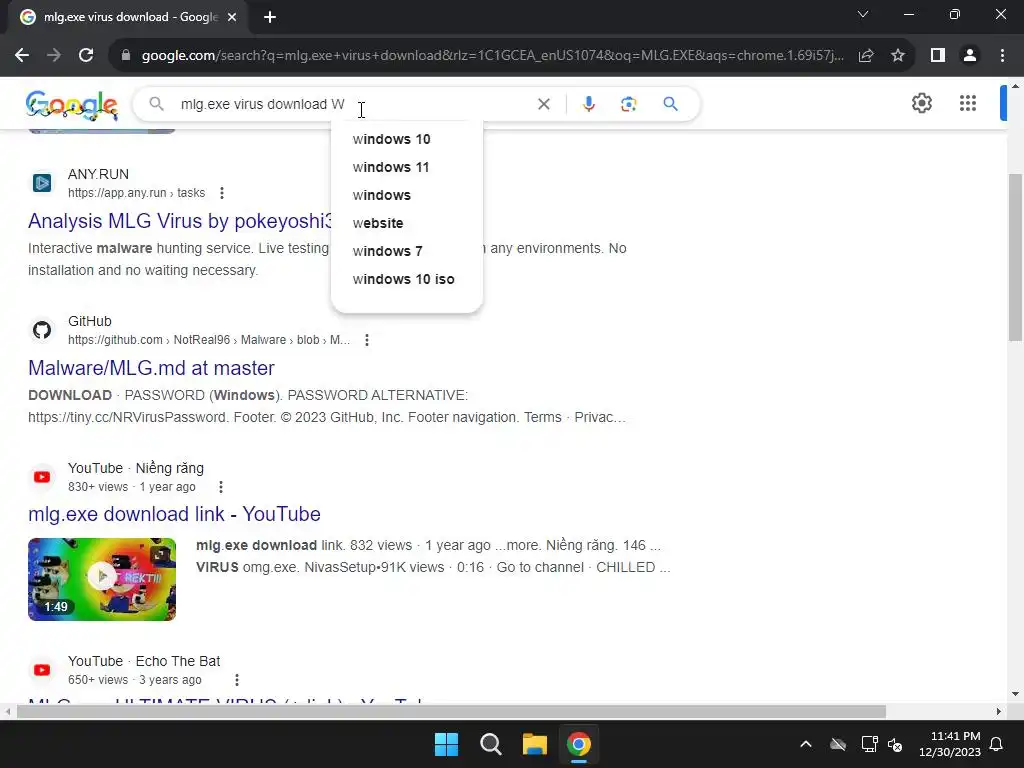
Task: Reload the current page
Action: 86,56
